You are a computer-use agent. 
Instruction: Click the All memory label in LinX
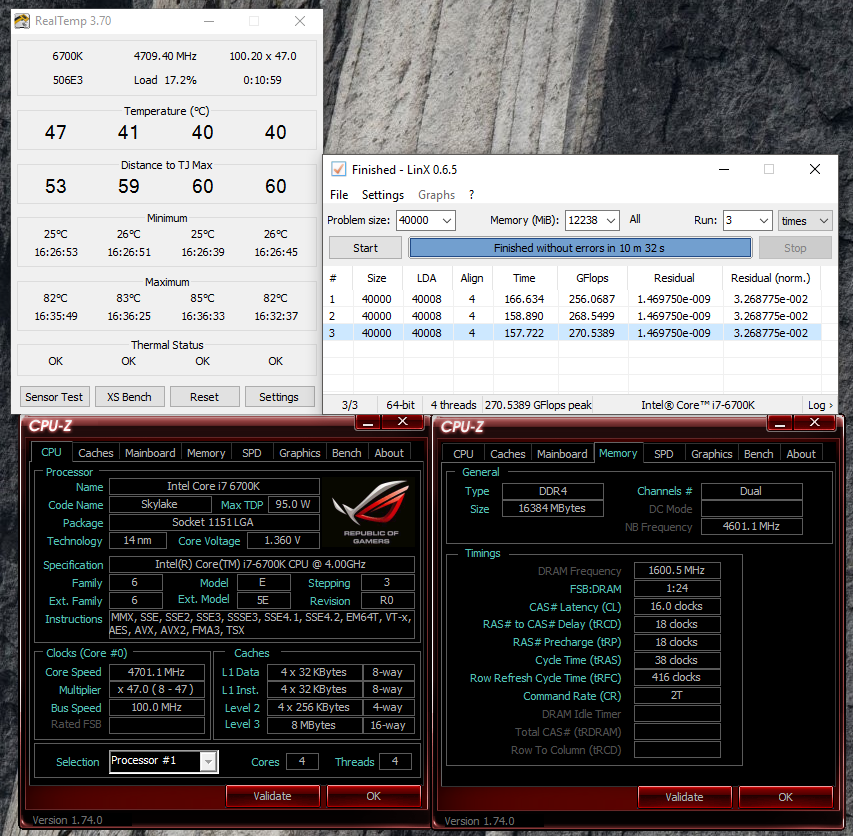[x=635, y=219]
